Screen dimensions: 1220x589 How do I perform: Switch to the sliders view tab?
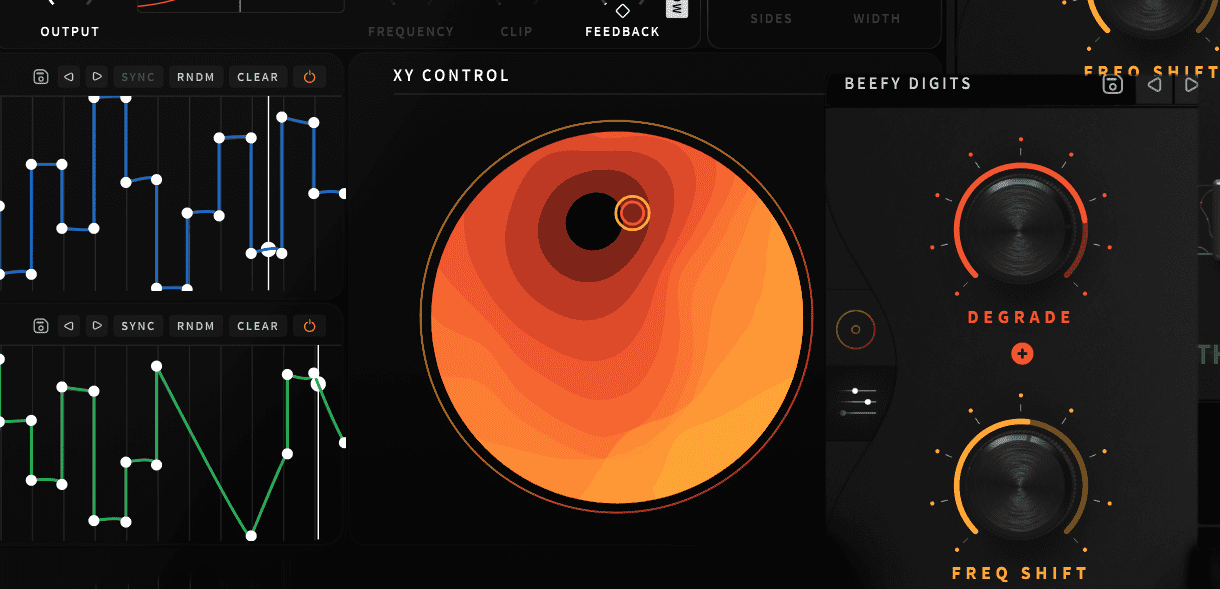coord(858,401)
